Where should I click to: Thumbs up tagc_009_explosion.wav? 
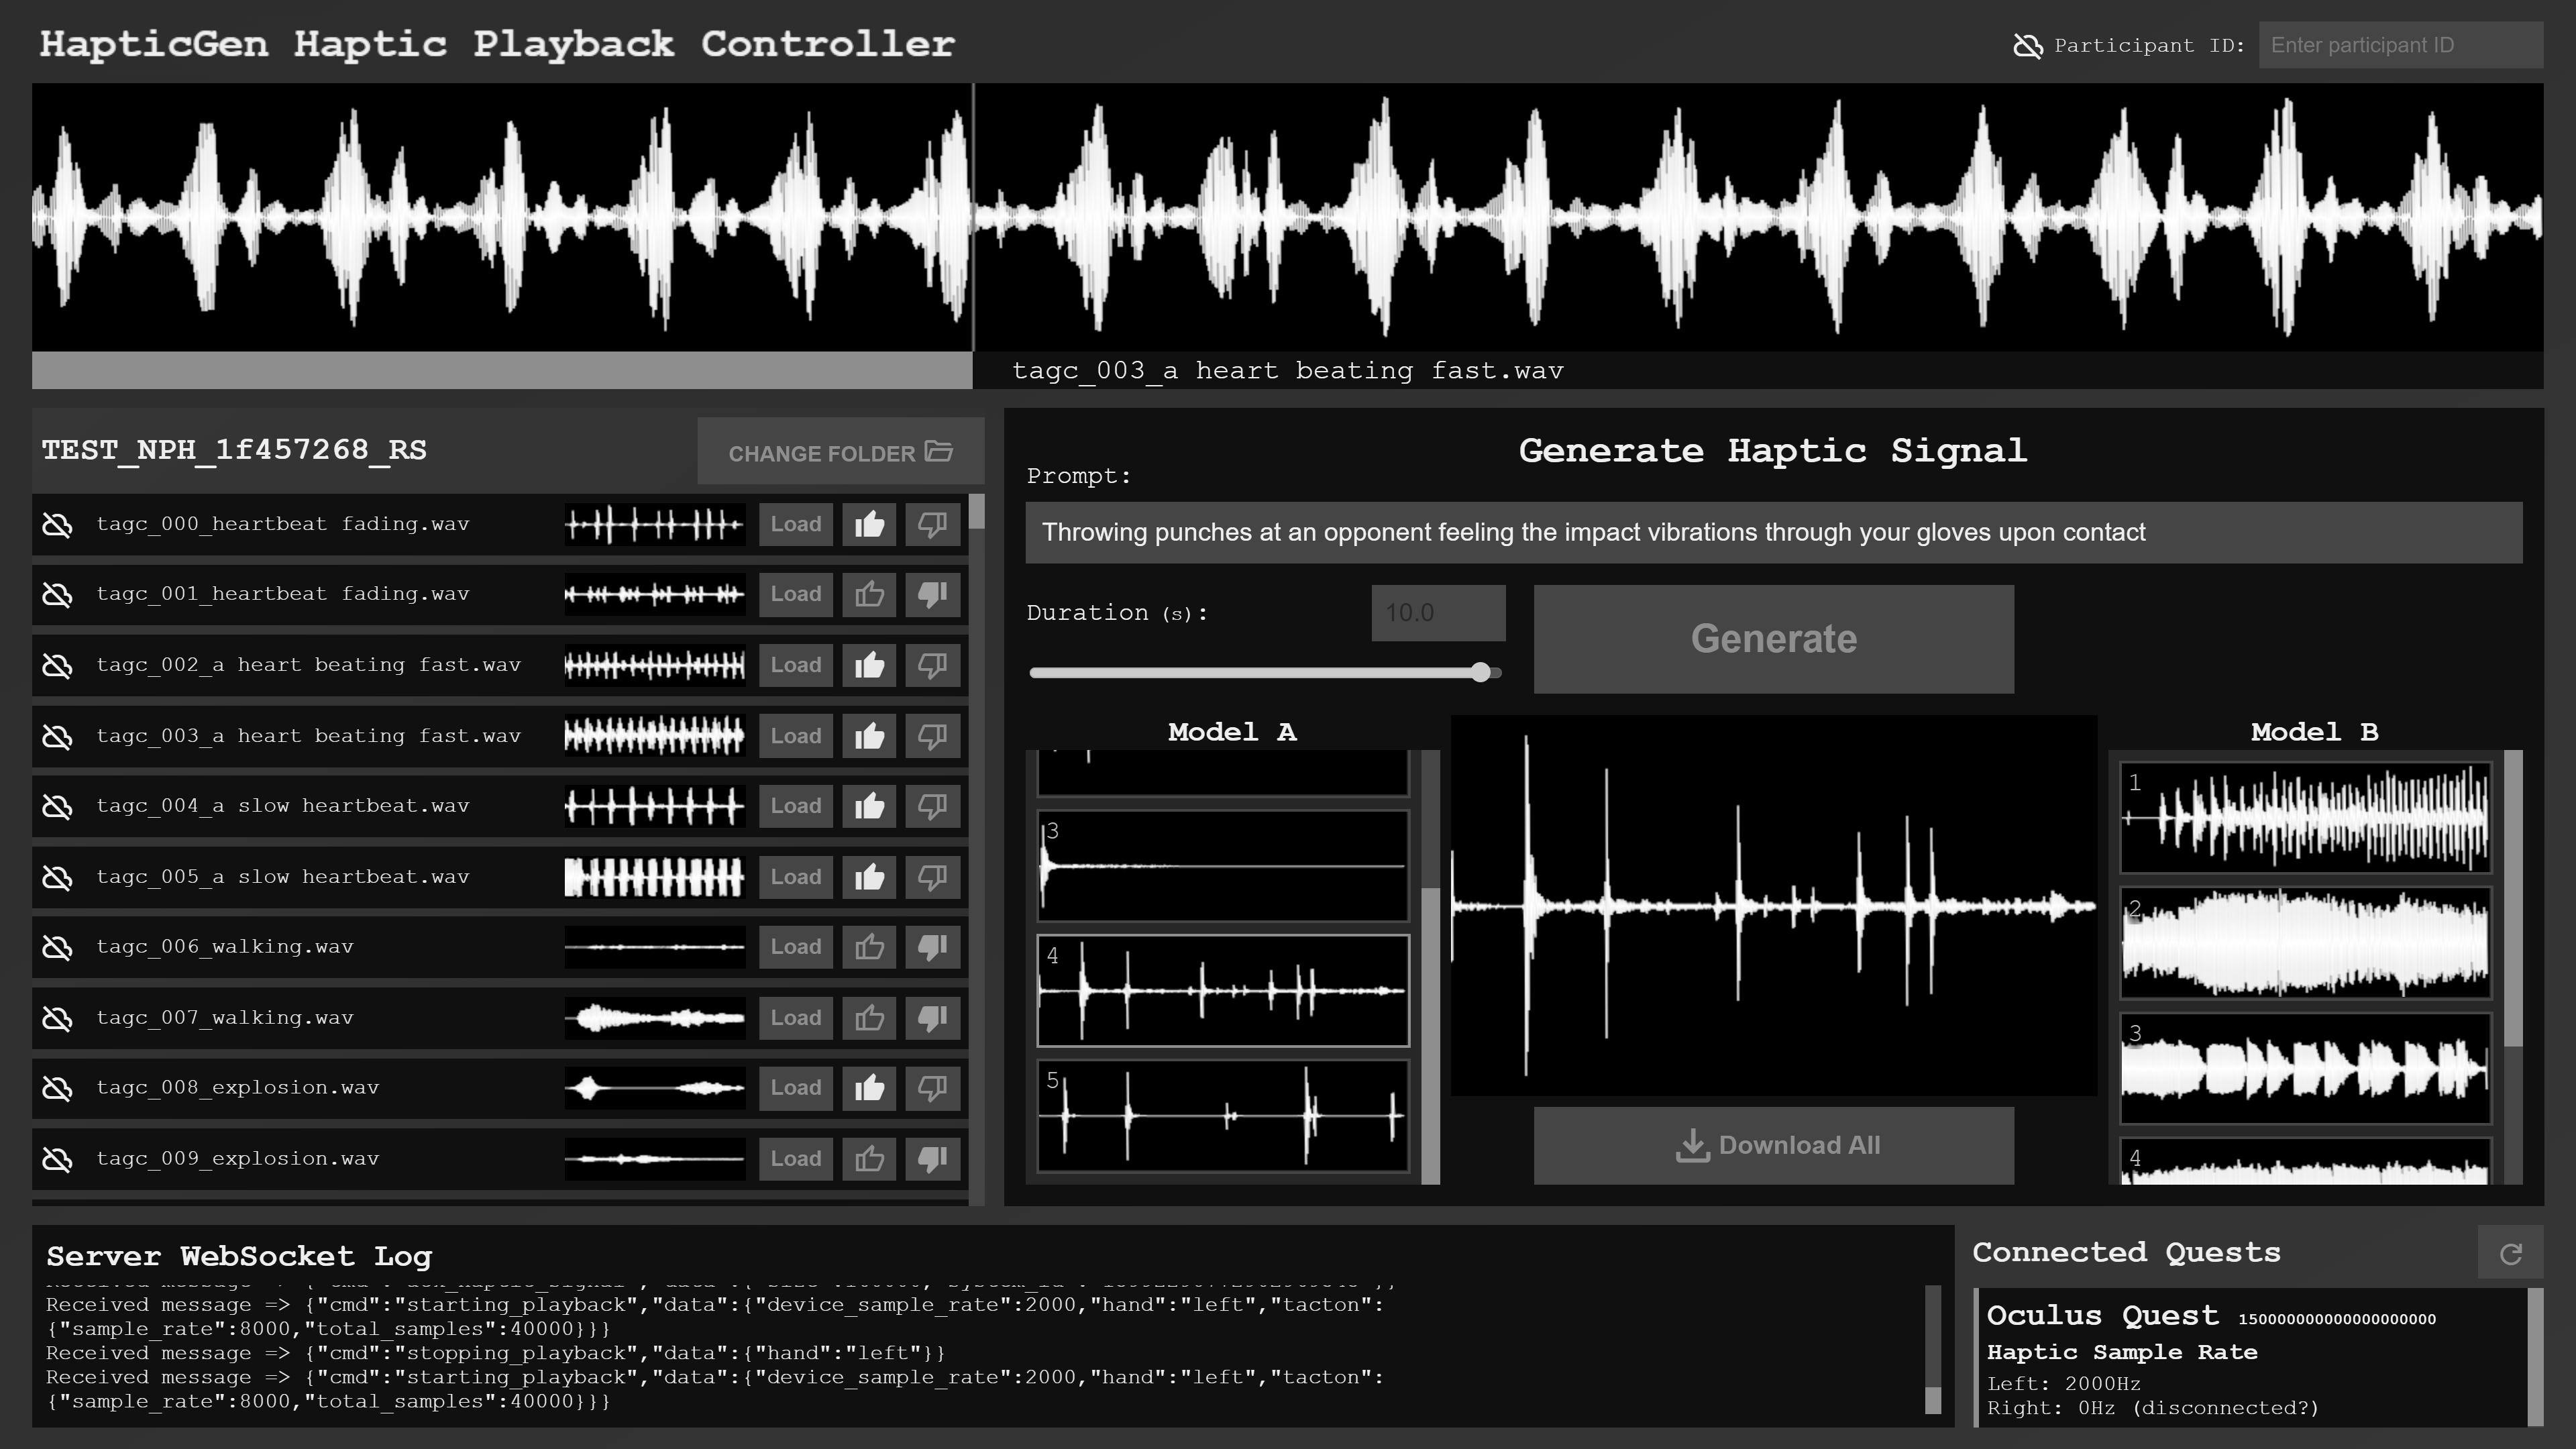[x=869, y=1159]
